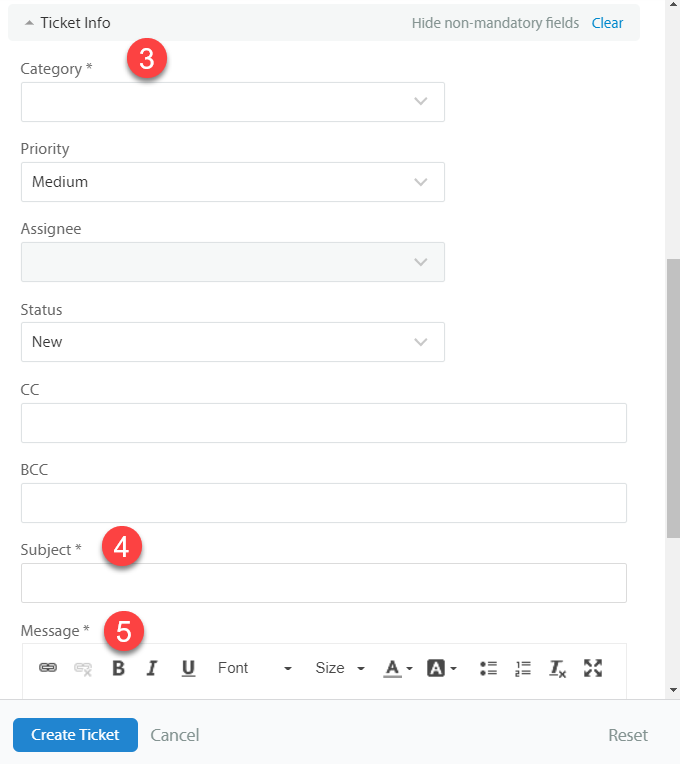Open the Priority dropdown showing Medium
This screenshot has width=680, height=764.
[232, 182]
